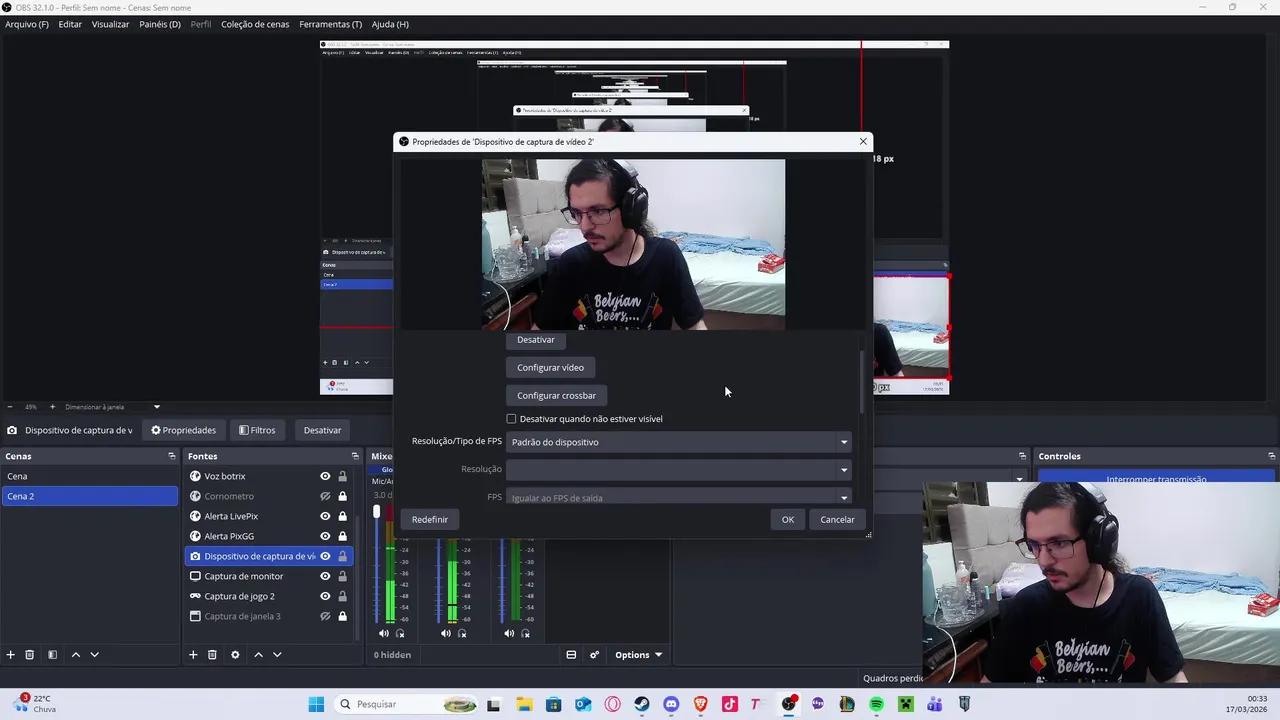This screenshot has height=720, width=1280.
Task: Mute third mixer channel speaker icon
Action: (x=509, y=633)
